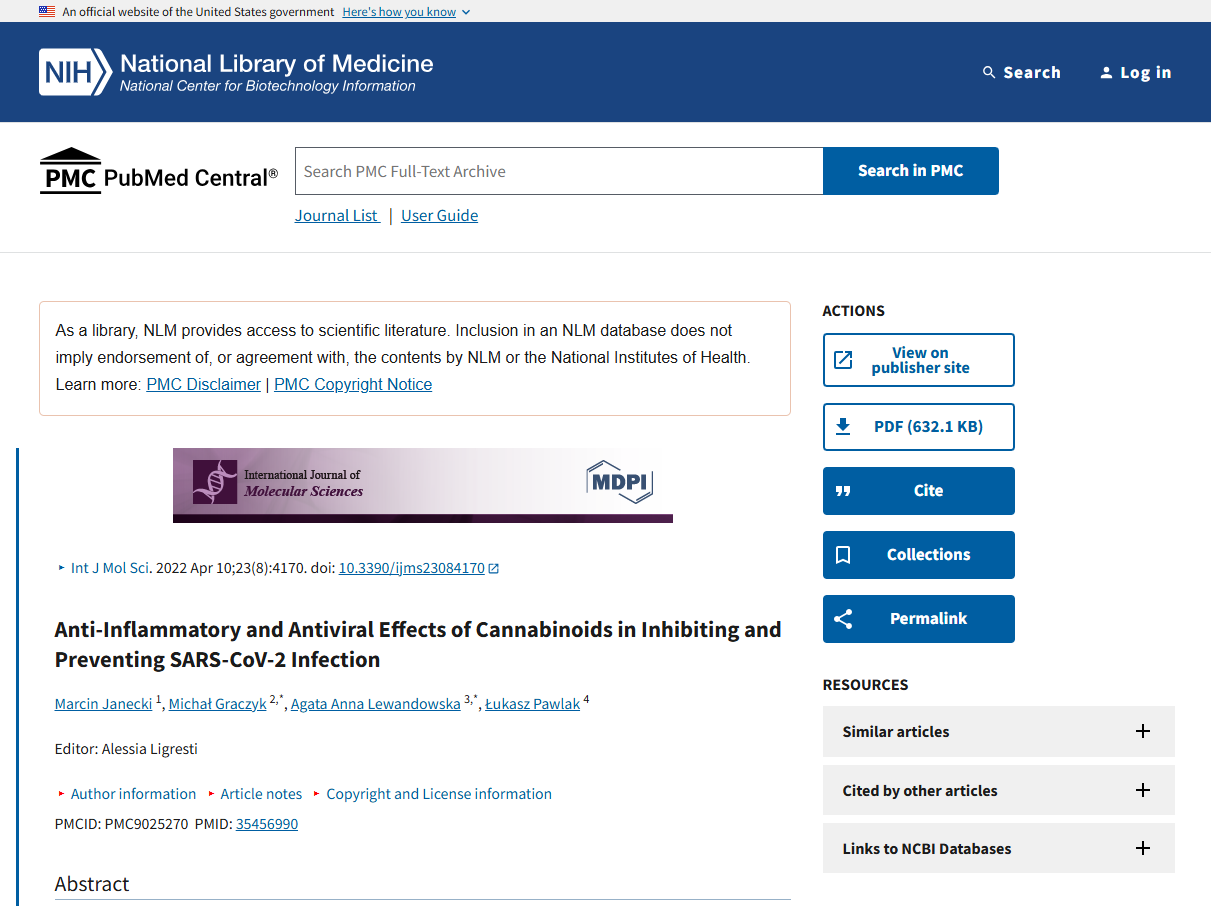Image resolution: width=1211 pixels, height=906 pixels.
Task: Focus the Search PMC Full-Text Archive field
Action: pos(559,171)
